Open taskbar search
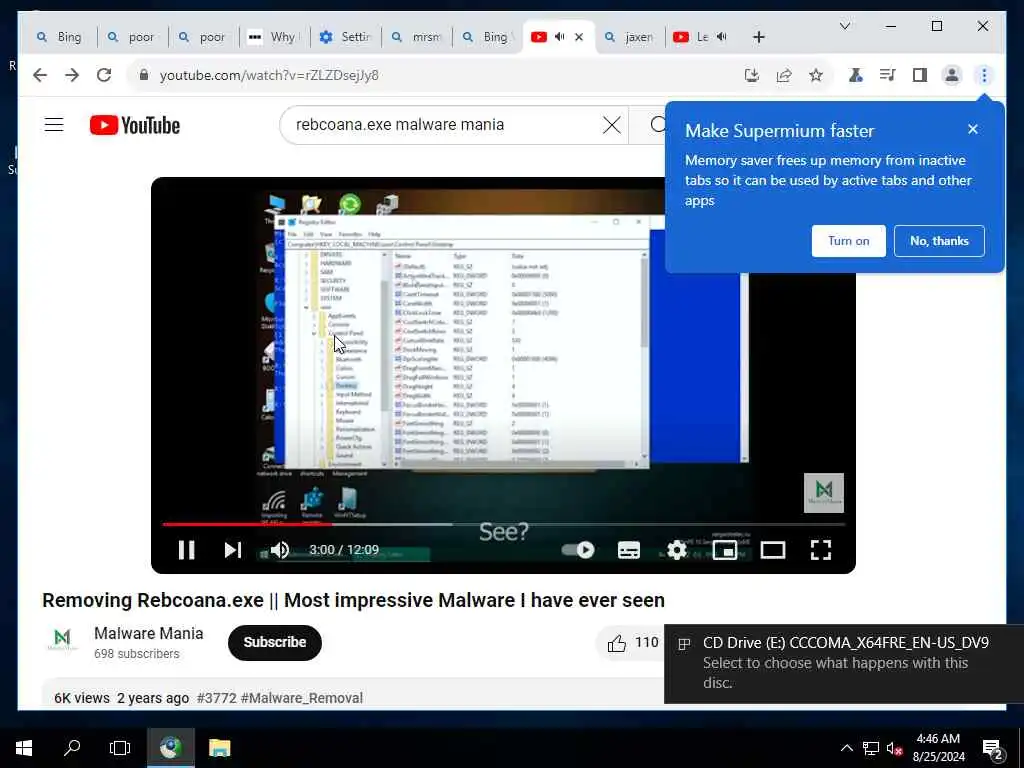The width and height of the screenshot is (1024, 768). pos(72,748)
